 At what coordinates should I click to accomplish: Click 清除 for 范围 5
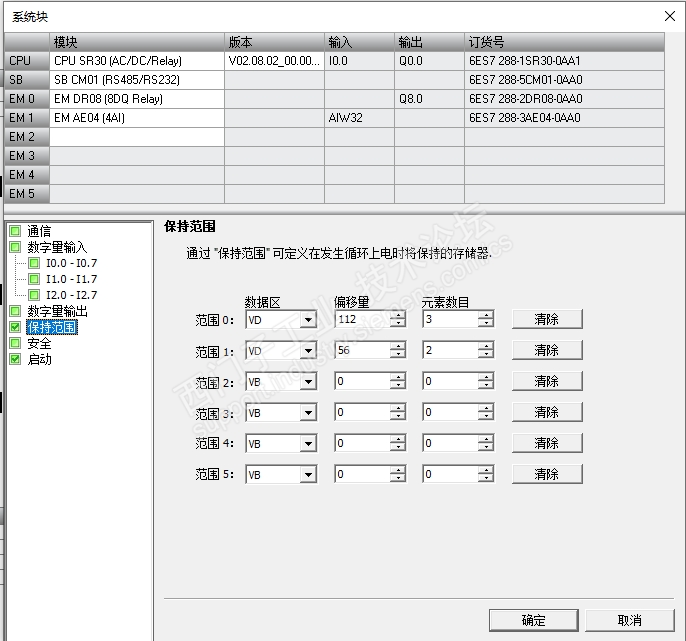click(x=547, y=475)
